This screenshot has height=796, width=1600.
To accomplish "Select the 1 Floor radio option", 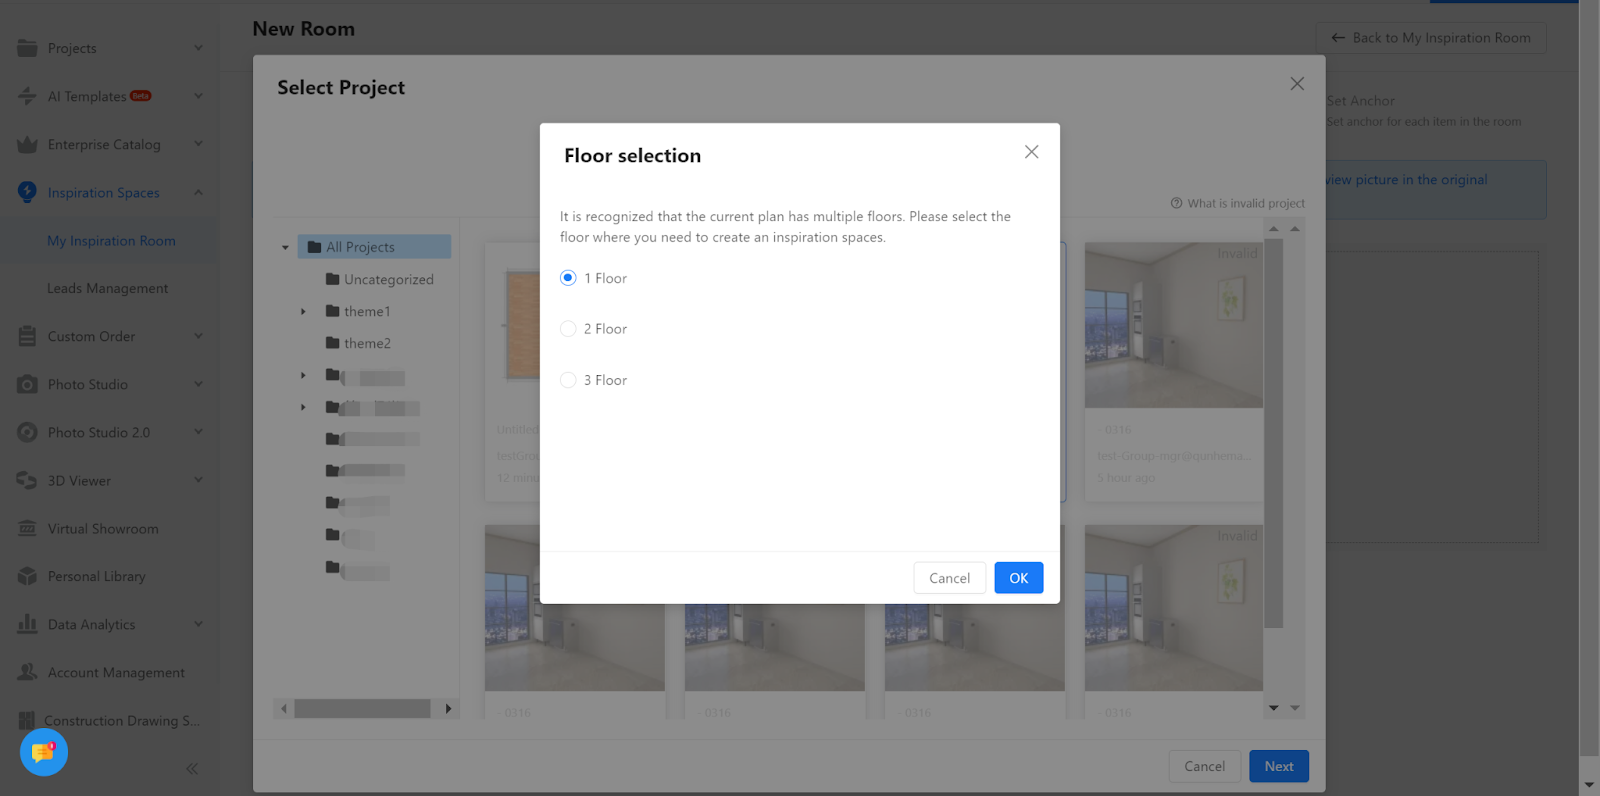I will click(568, 278).
